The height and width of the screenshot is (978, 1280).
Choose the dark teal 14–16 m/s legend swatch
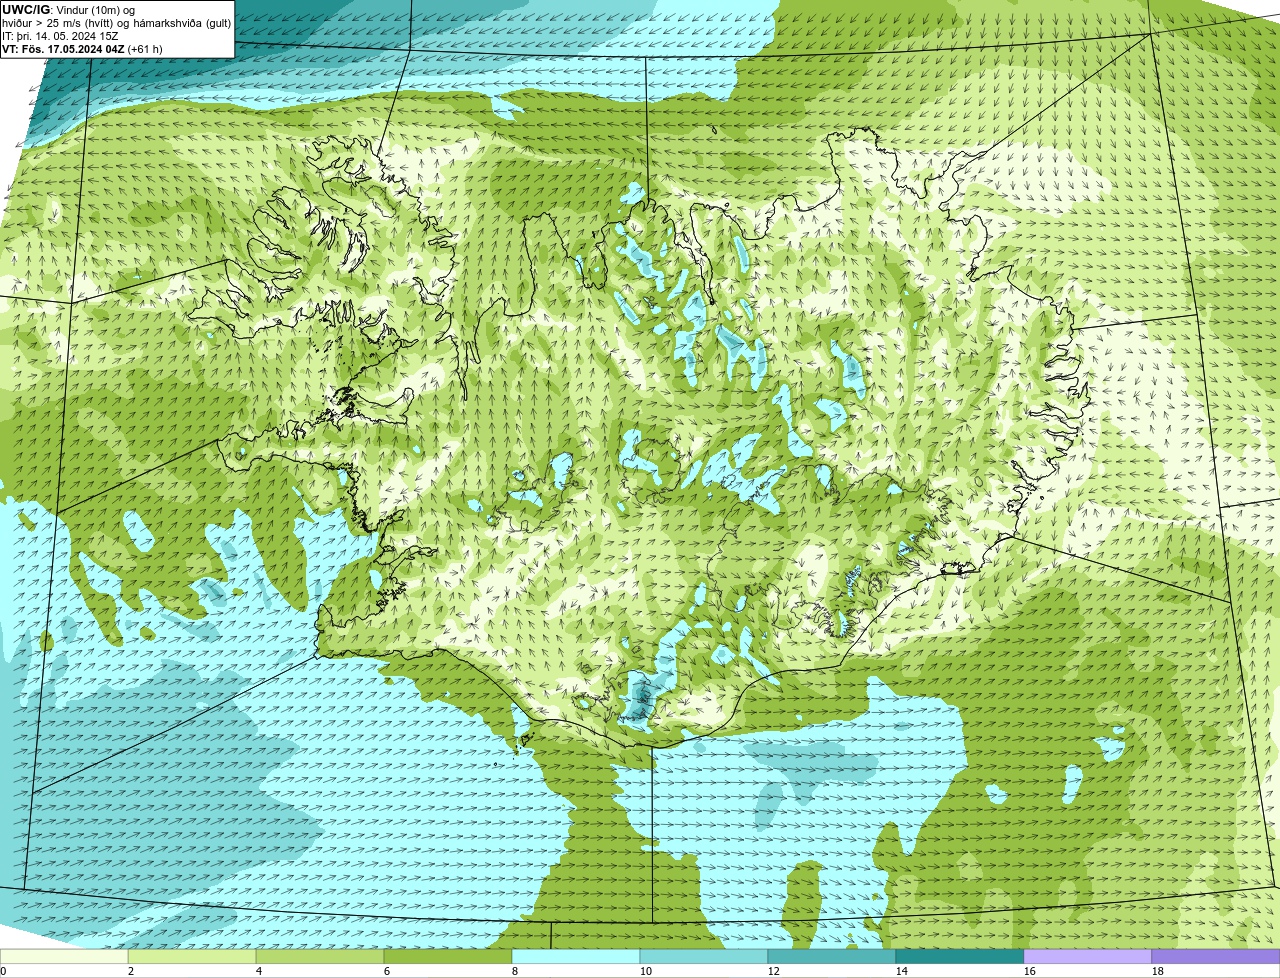960,956
